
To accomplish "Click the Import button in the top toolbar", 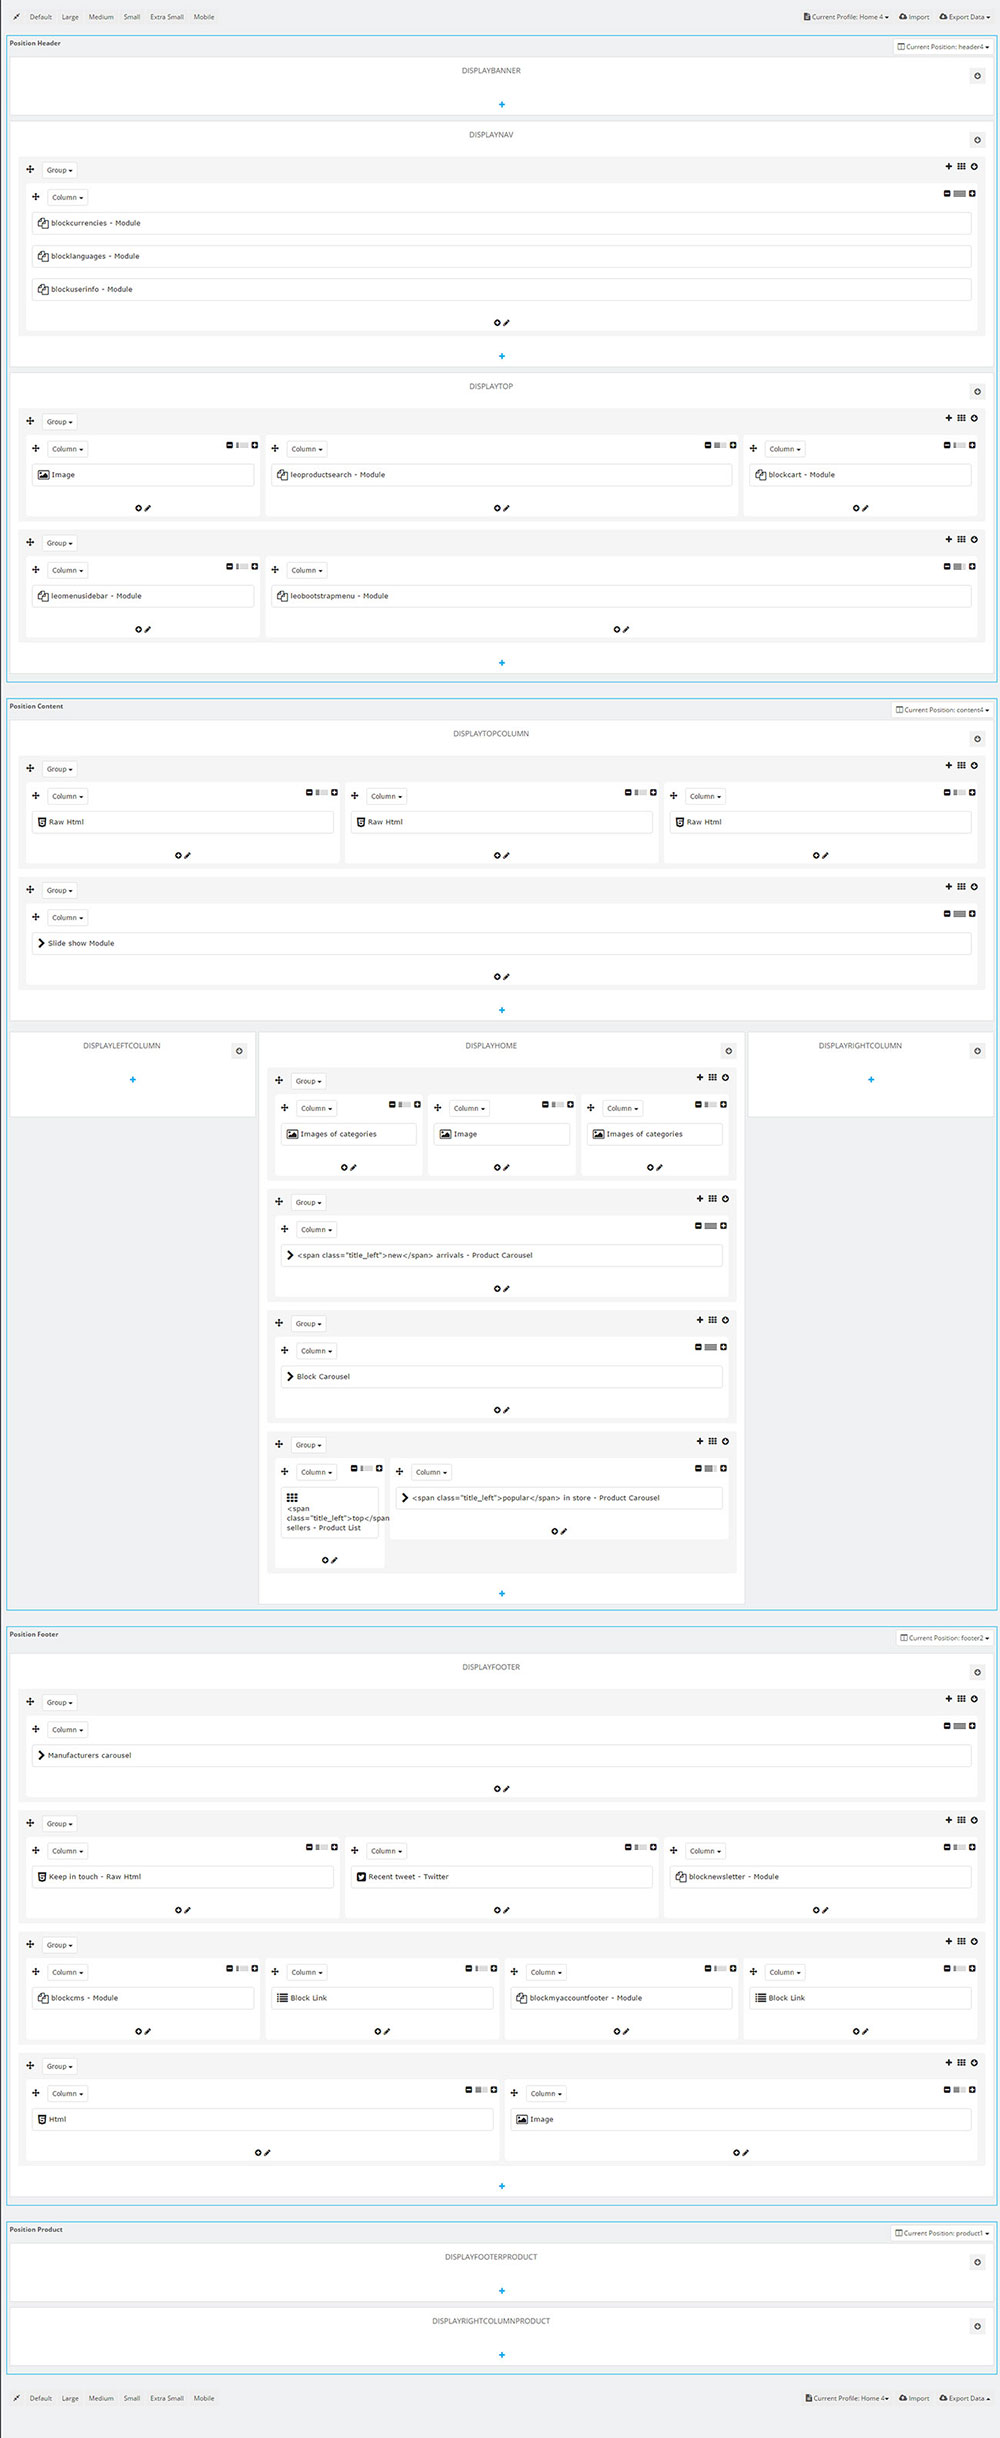I will click(914, 17).
